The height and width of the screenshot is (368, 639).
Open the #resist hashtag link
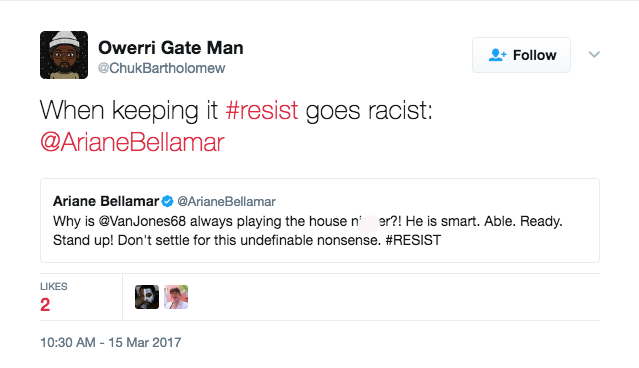(262, 110)
